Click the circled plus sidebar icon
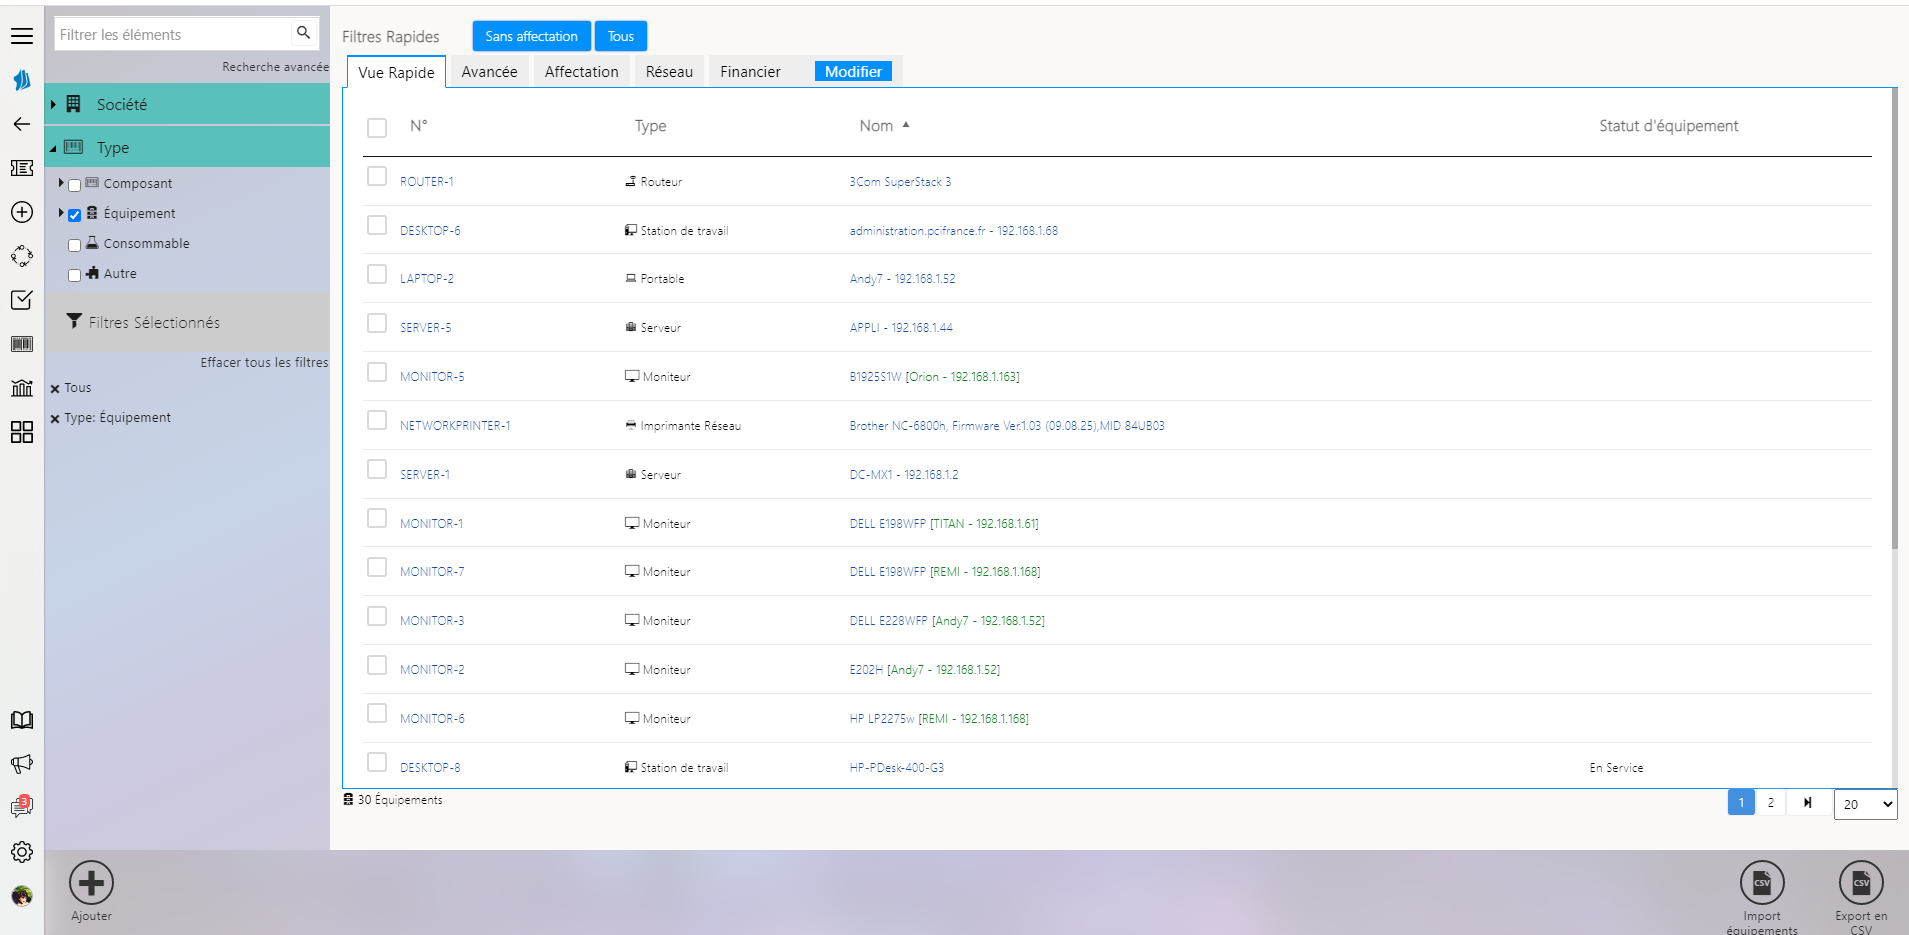1909x935 pixels. coord(22,212)
